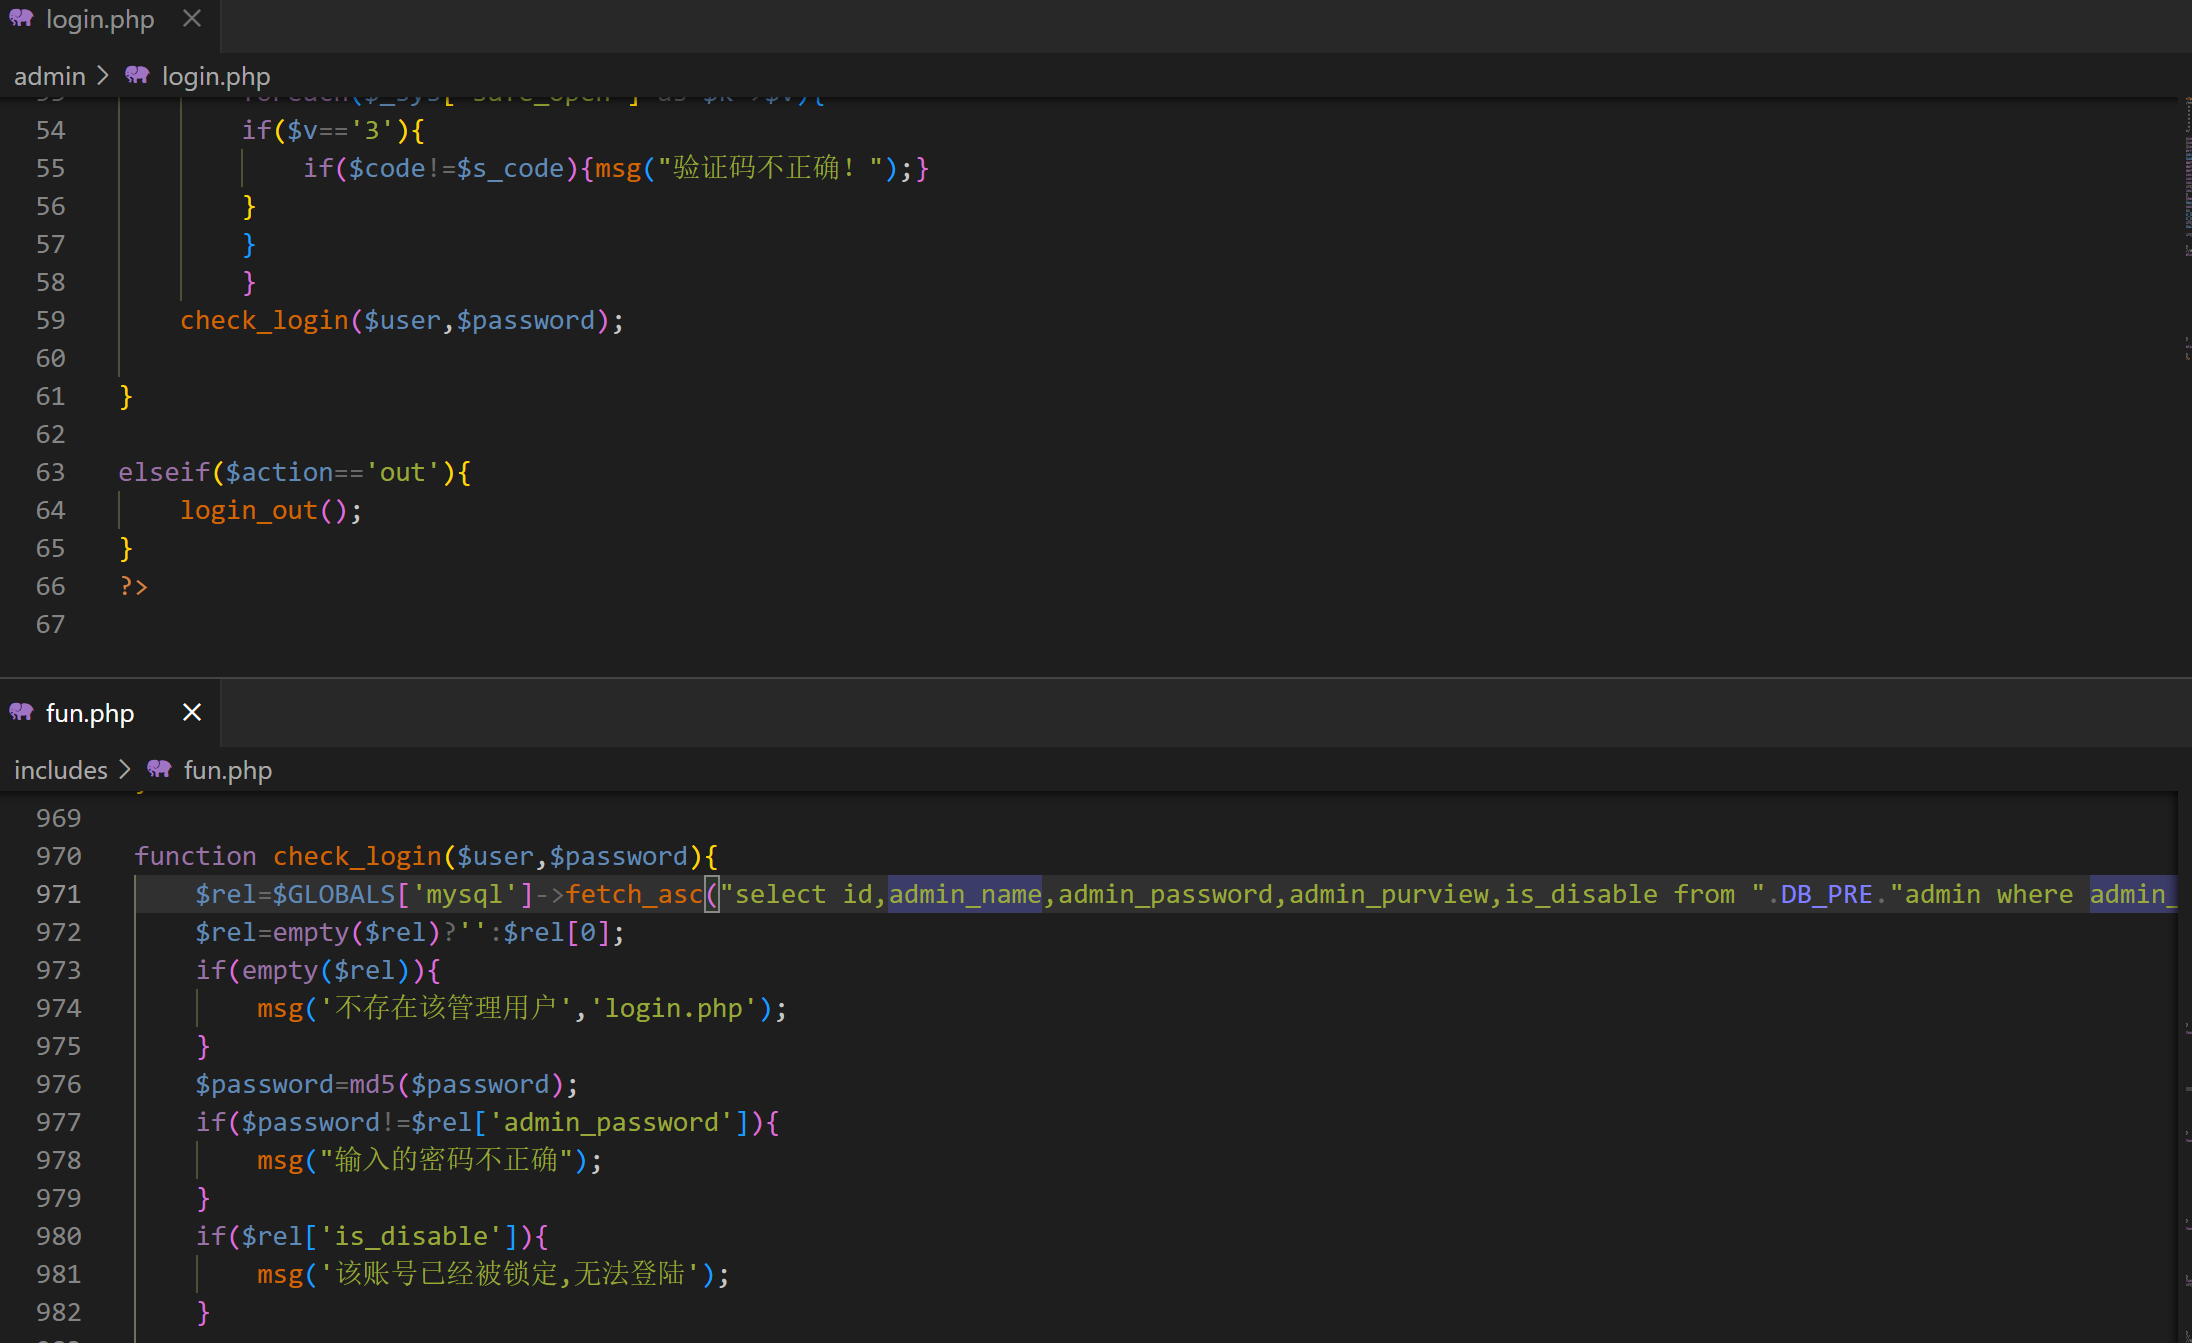Click check_login call on line 59

click(264, 320)
